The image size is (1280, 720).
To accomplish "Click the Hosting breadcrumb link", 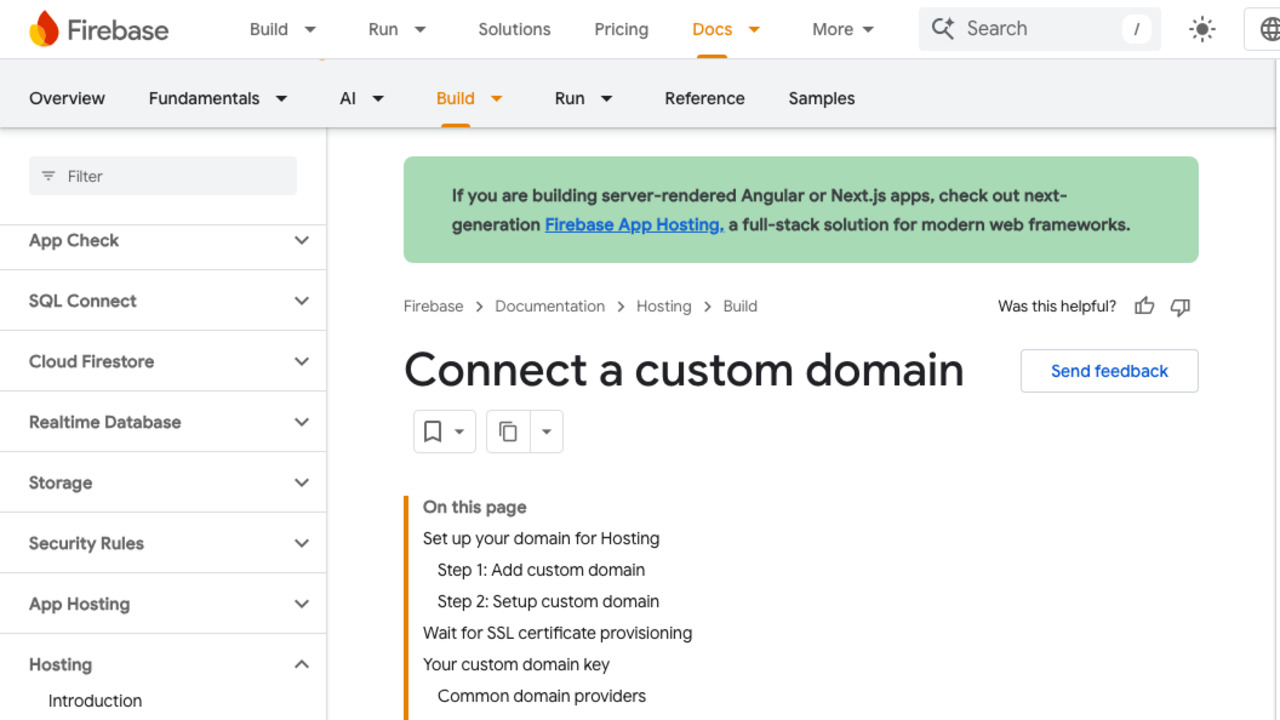I will pyautogui.click(x=664, y=306).
